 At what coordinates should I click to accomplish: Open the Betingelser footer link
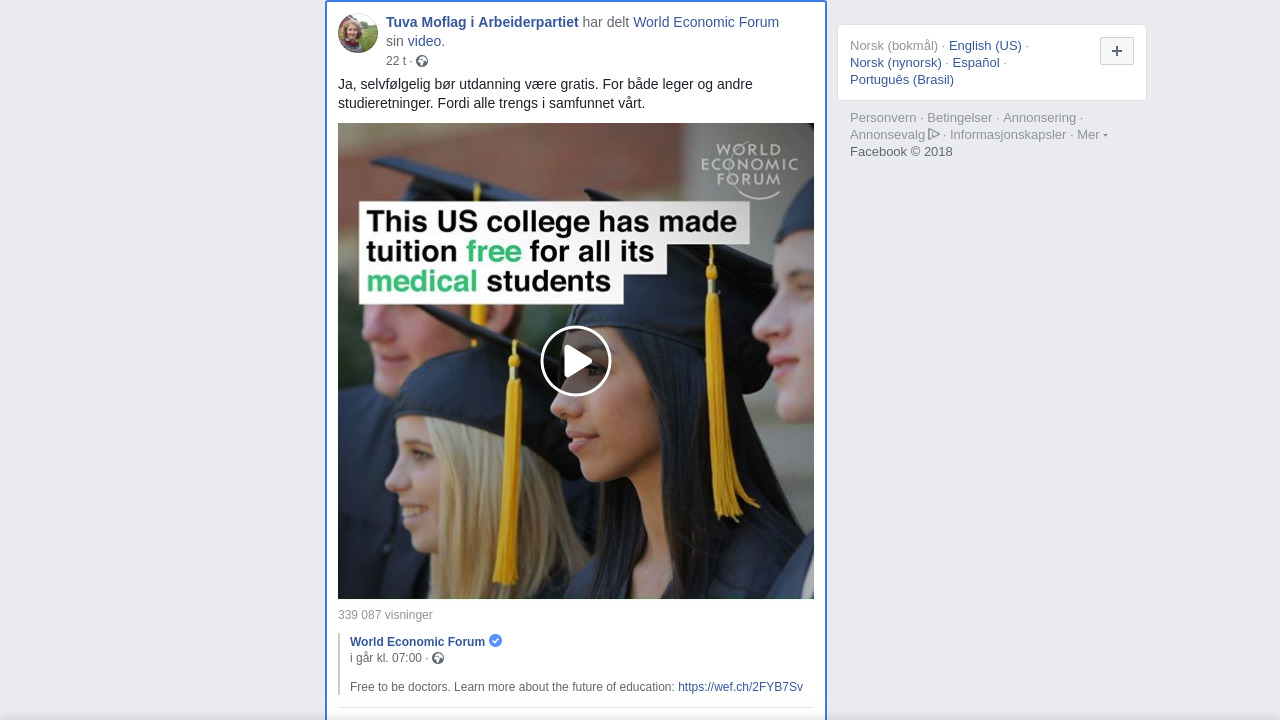[x=960, y=117]
